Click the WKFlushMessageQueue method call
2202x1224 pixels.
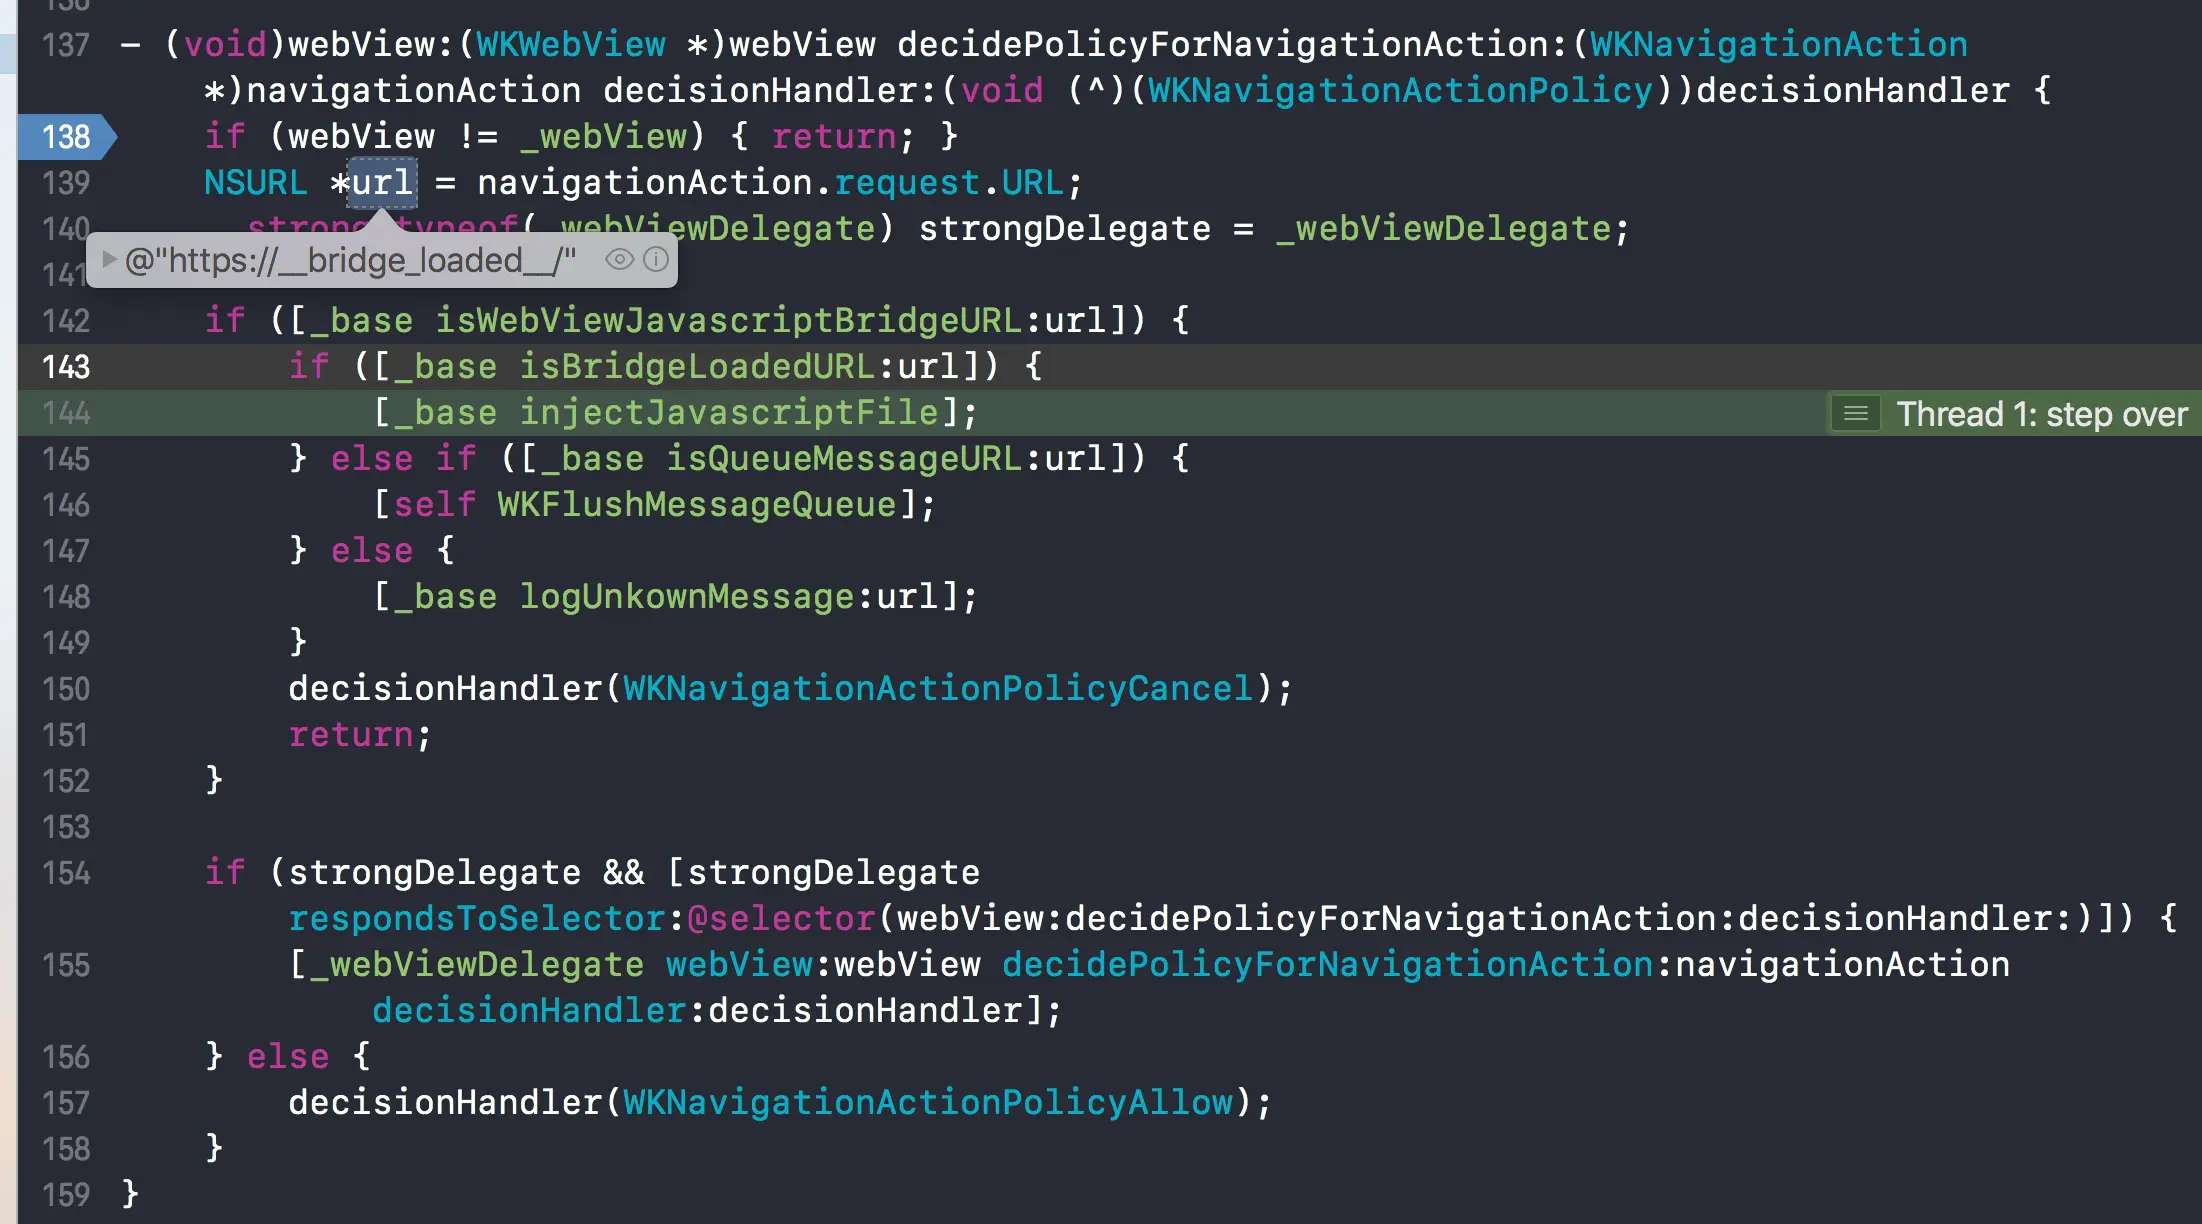696,505
